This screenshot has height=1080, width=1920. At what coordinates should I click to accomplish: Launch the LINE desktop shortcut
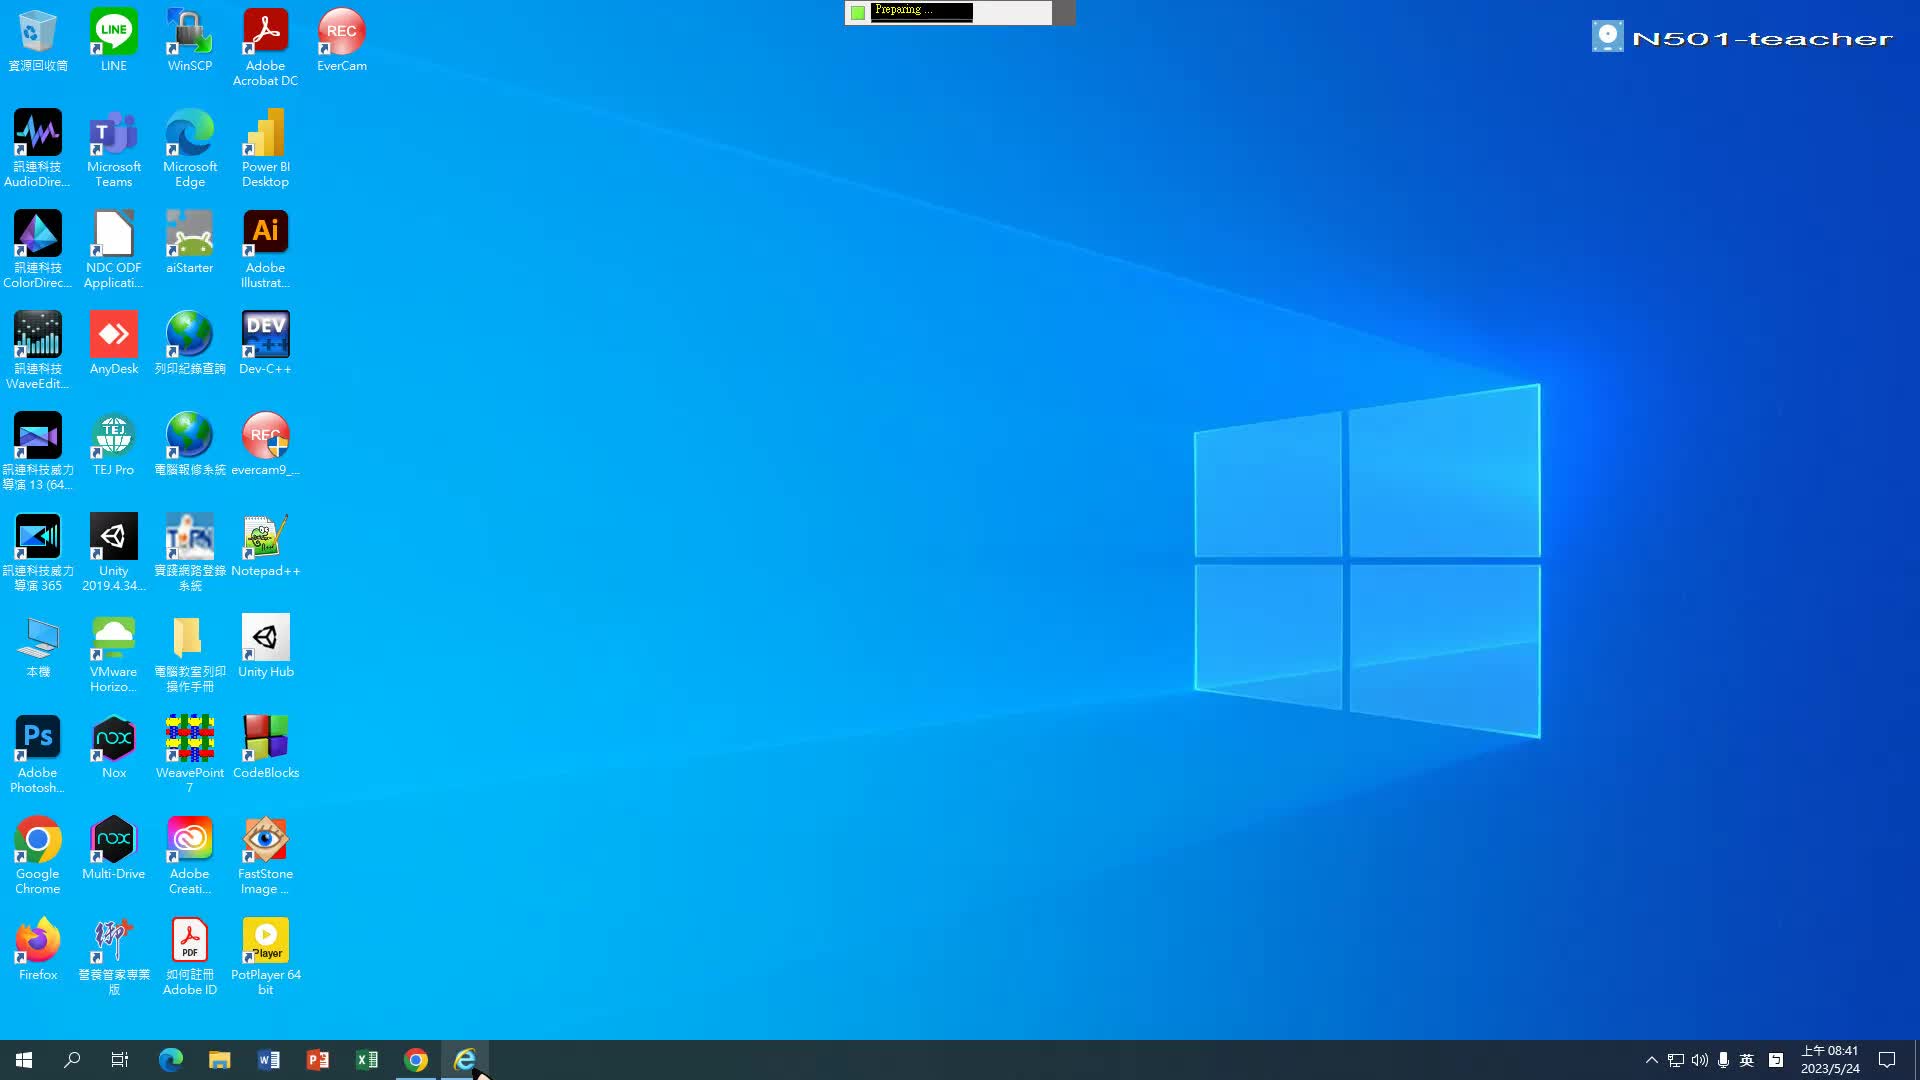114,41
